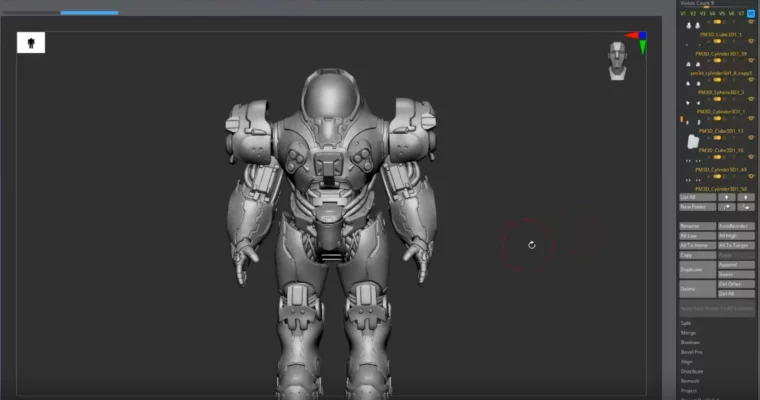Screen dimensions: 760x400
Task: Click the All To Home button
Action: (x=697, y=246)
